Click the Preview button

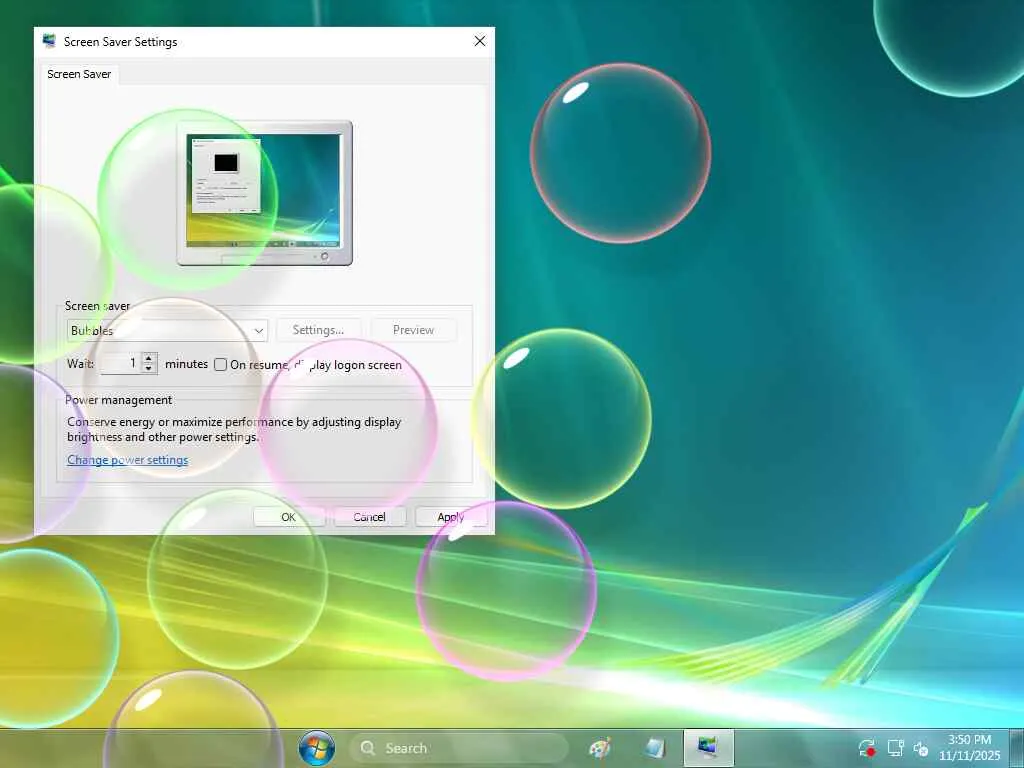[413, 330]
